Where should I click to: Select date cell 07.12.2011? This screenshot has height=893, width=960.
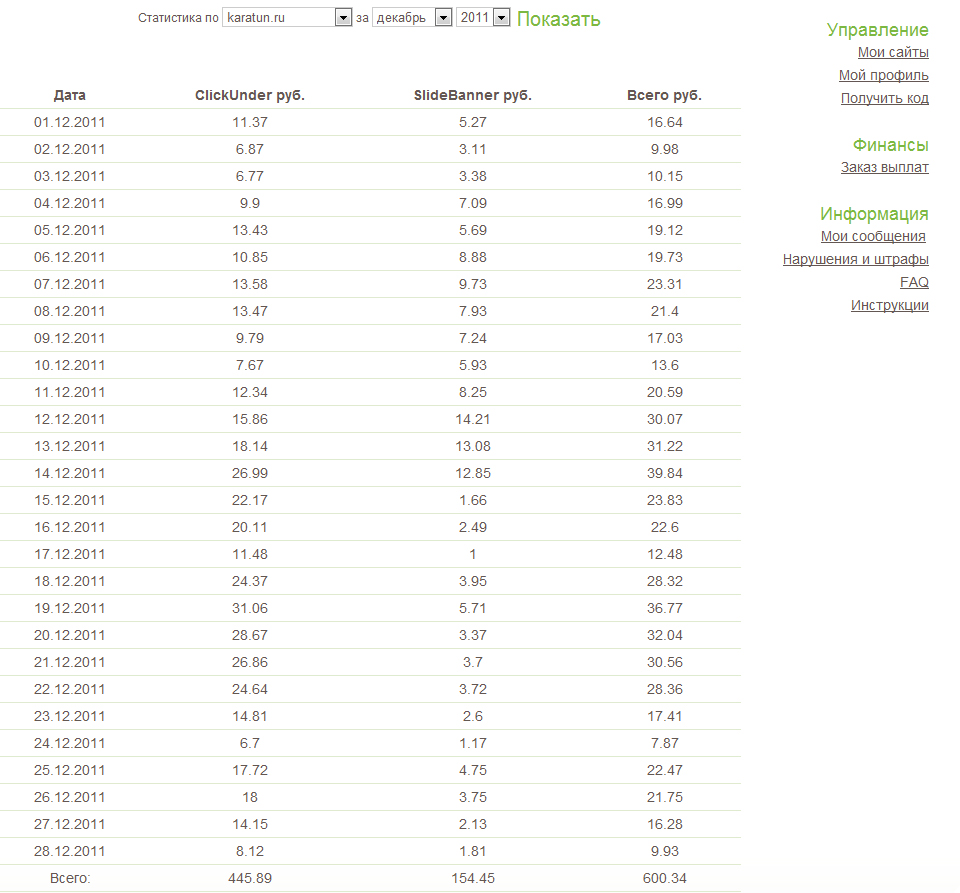click(70, 284)
